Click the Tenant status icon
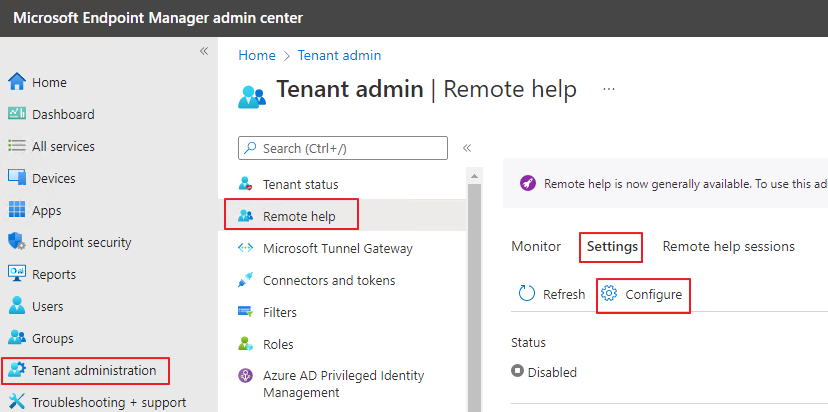Image resolution: width=828 pixels, height=412 pixels. pyautogui.click(x=246, y=184)
